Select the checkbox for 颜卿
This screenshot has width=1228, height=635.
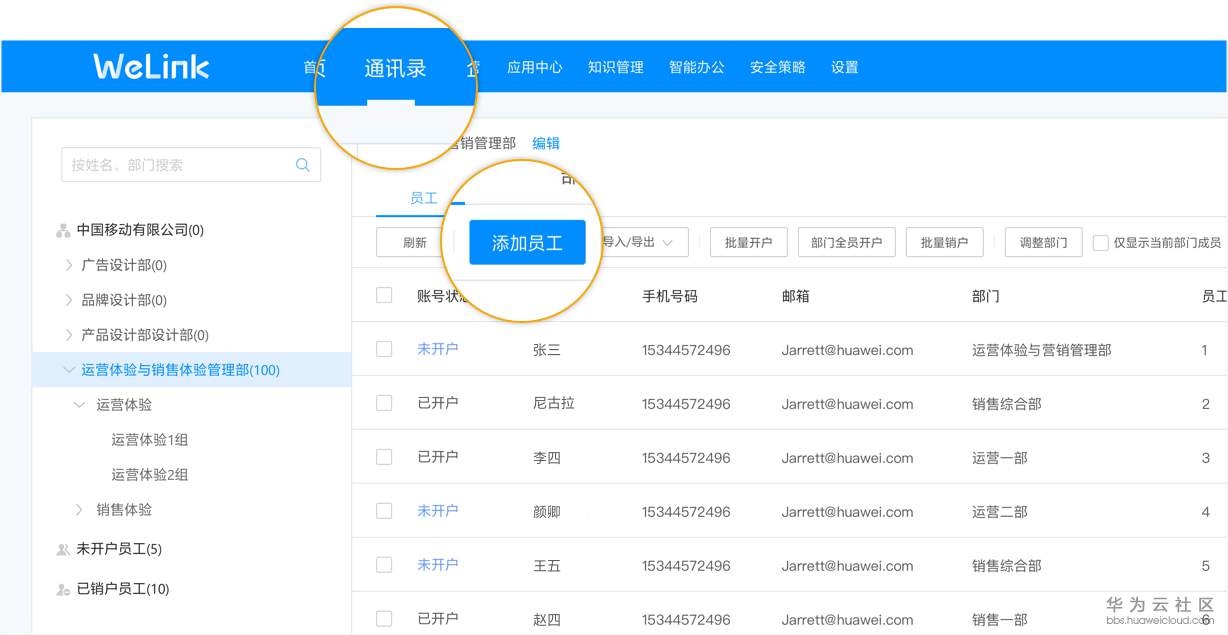[x=384, y=511]
